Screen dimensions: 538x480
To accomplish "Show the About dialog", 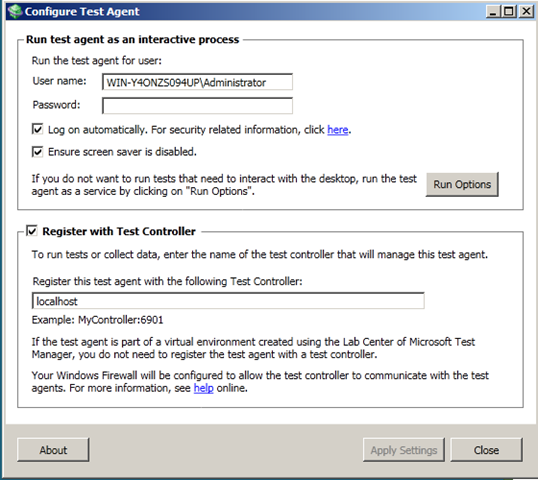I will [x=53, y=450].
